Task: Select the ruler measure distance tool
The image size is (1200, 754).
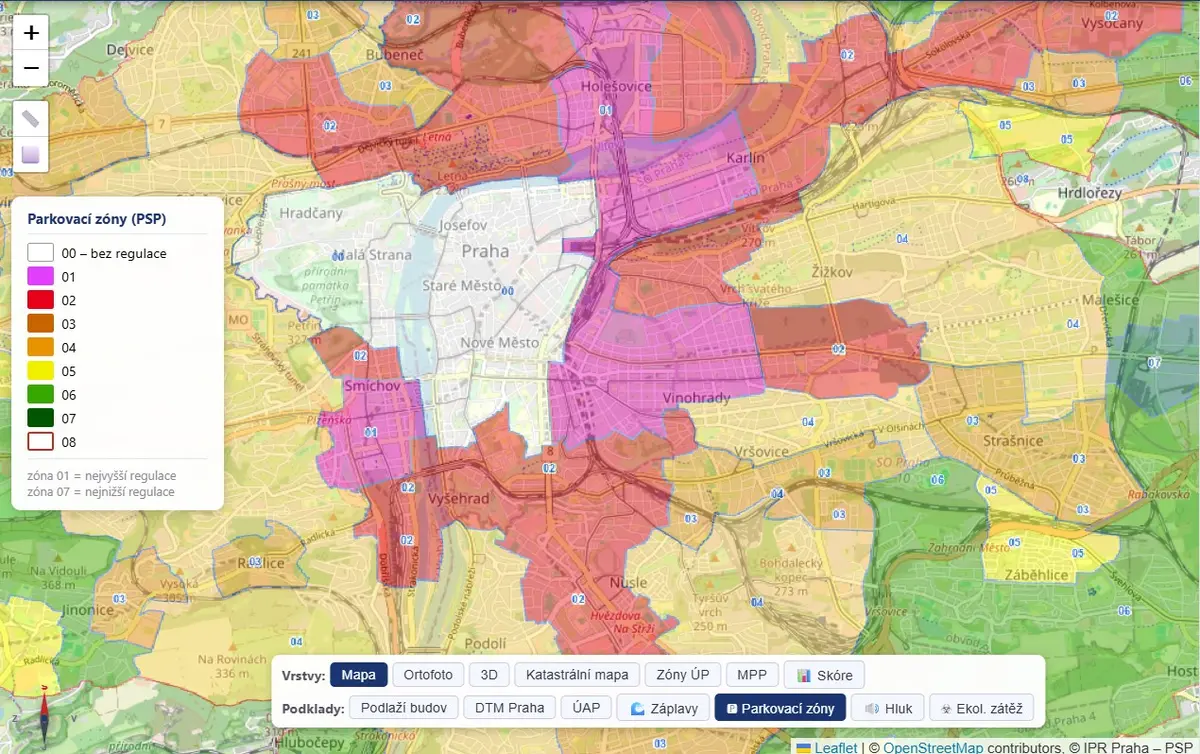Action: [31, 119]
